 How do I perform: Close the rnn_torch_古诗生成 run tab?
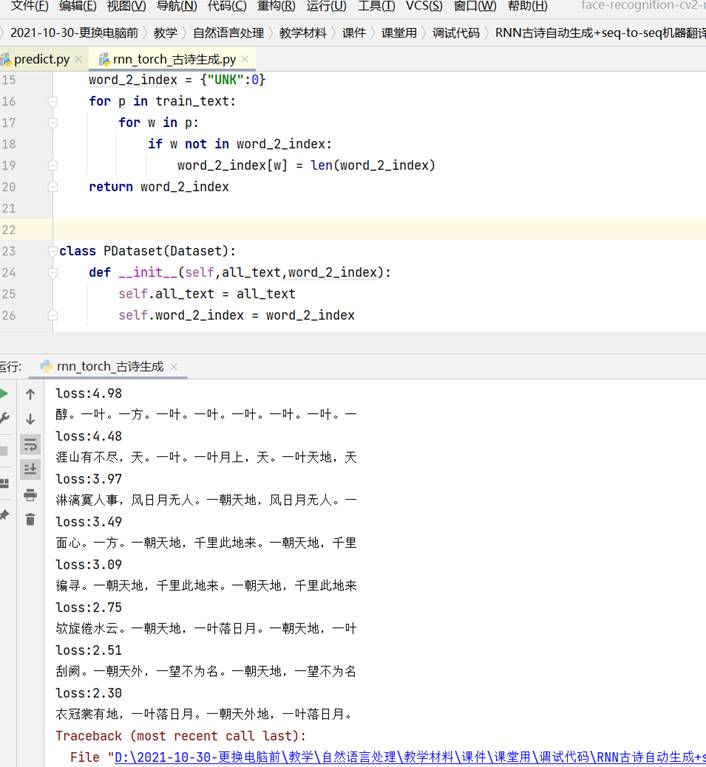click(x=176, y=367)
